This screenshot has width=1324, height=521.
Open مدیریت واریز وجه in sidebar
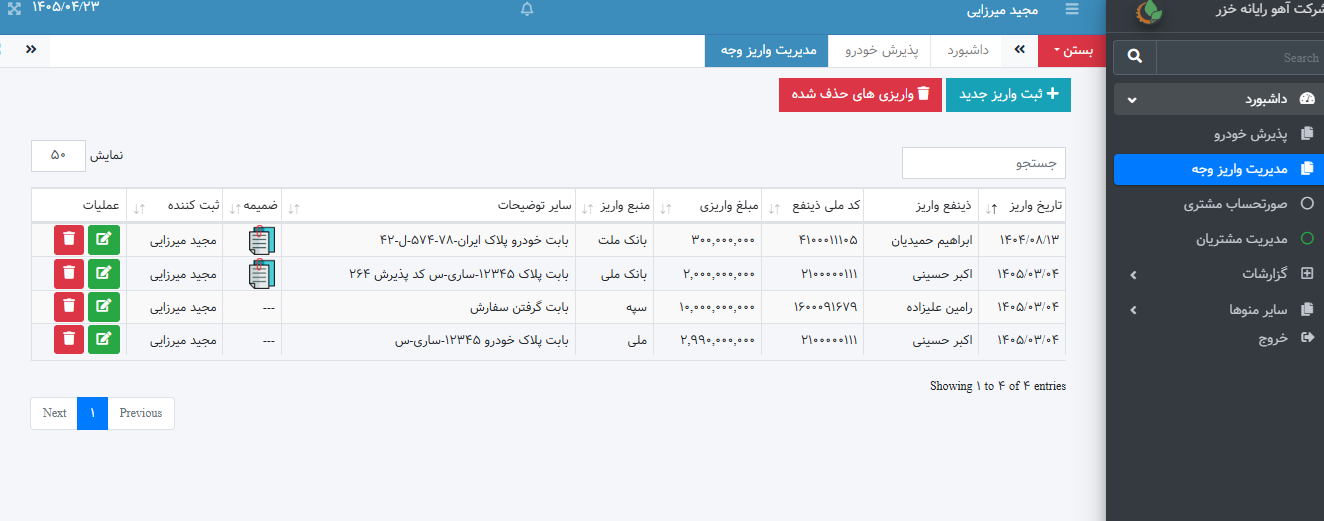1218,169
